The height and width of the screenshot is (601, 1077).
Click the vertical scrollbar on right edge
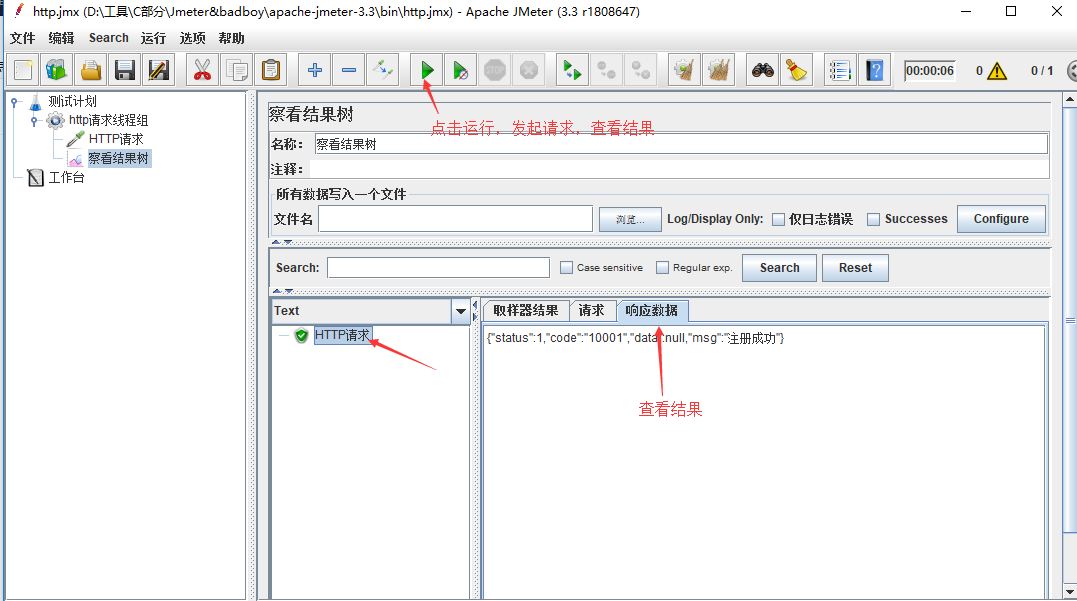pos(1069,320)
